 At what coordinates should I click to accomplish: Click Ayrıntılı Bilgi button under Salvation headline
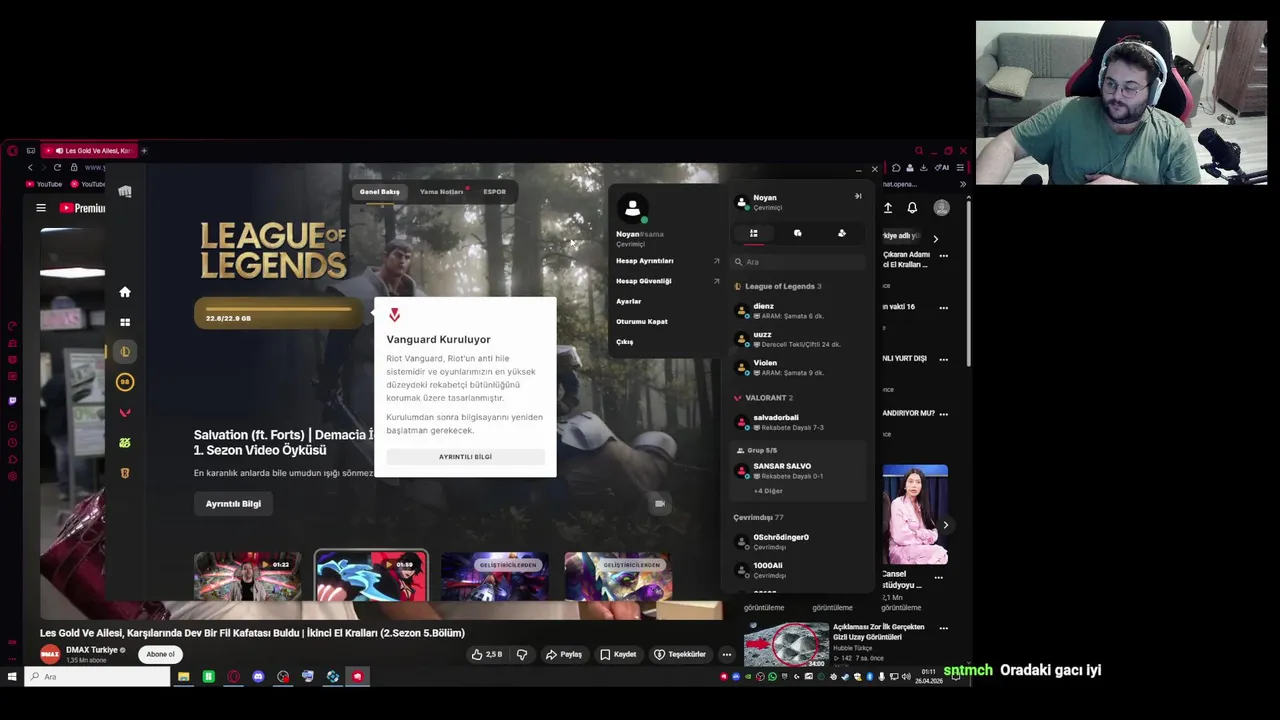tap(233, 504)
